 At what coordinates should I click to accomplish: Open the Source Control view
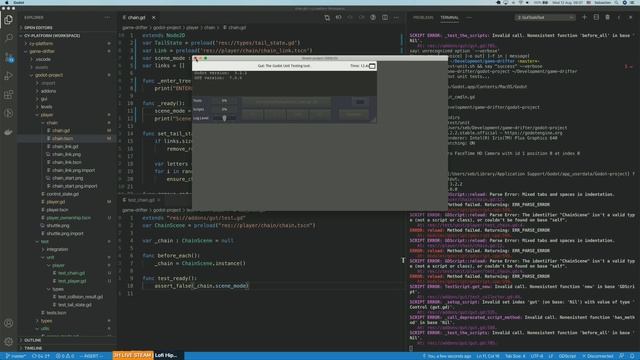(9, 57)
